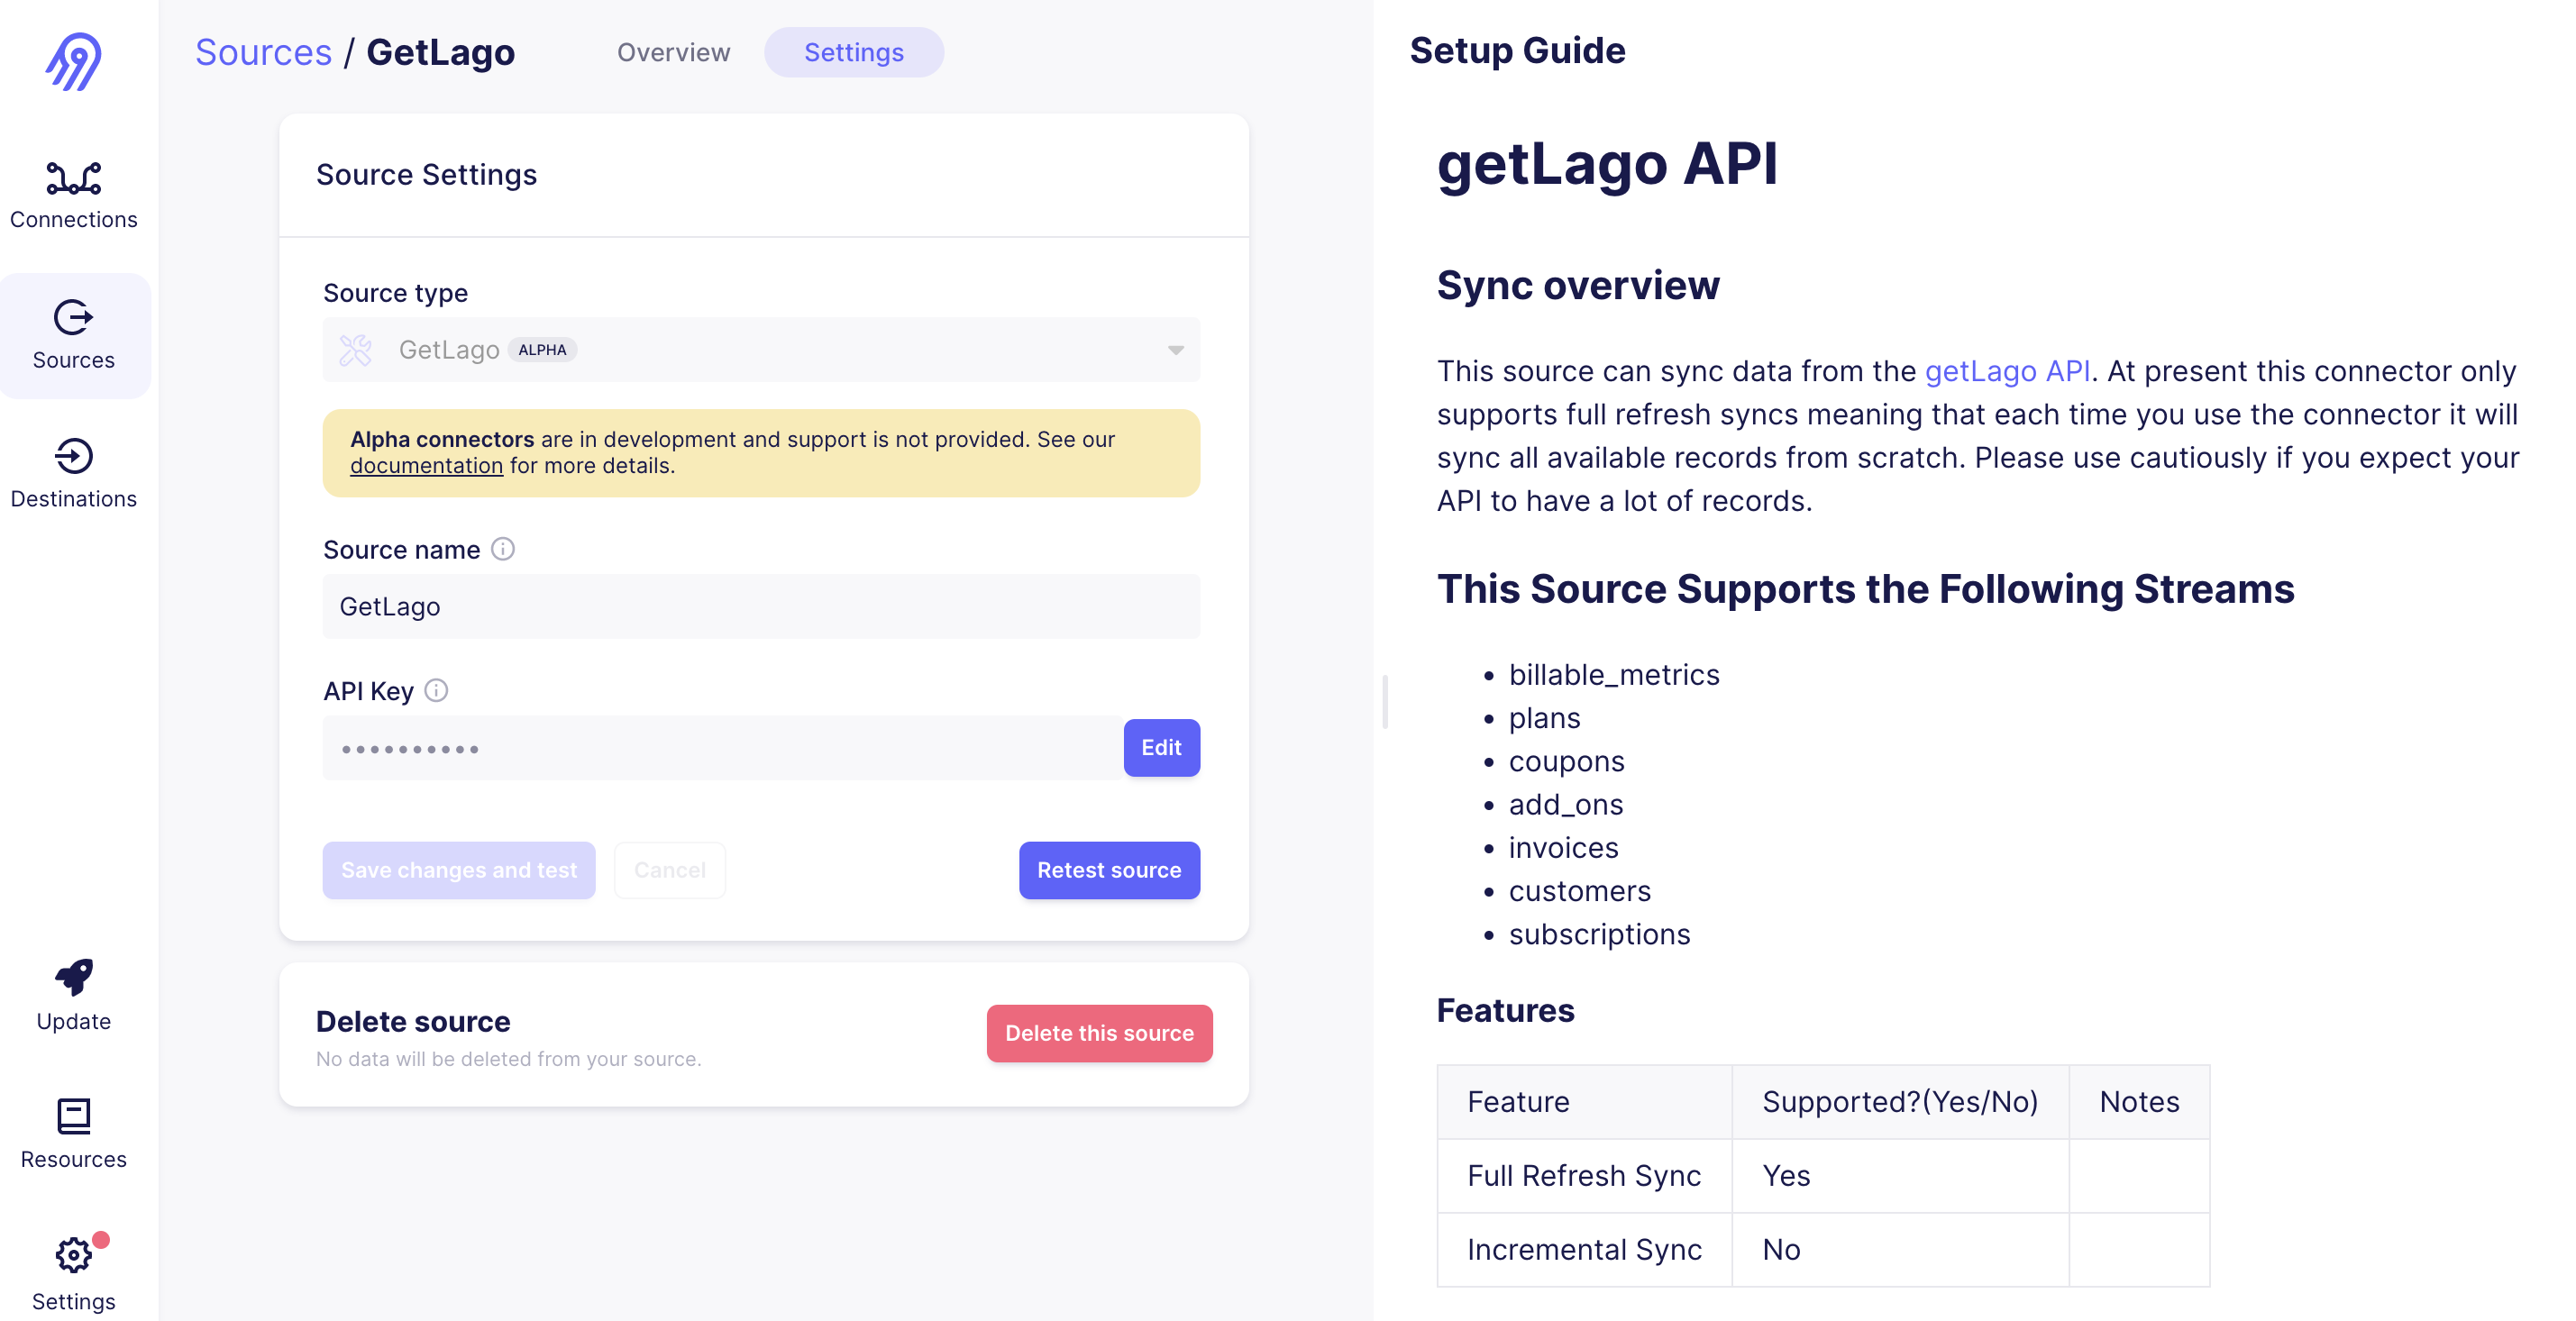Click the billable_metrics stream item
This screenshot has height=1321, width=2576.
tap(1613, 675)
